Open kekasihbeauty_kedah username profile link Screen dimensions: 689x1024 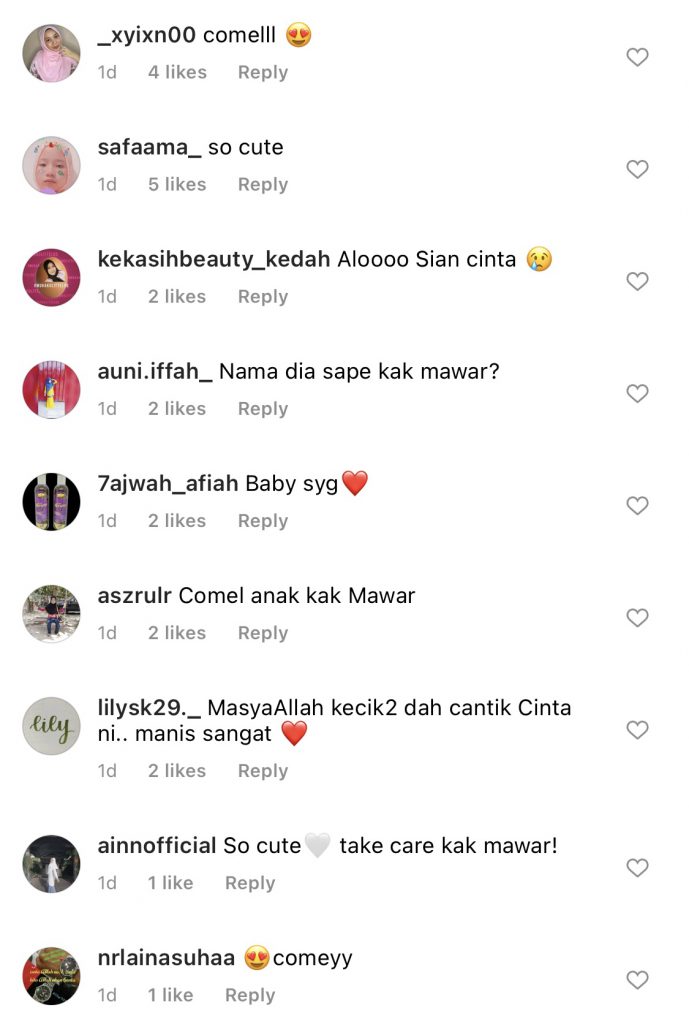(x=214, y=260)
